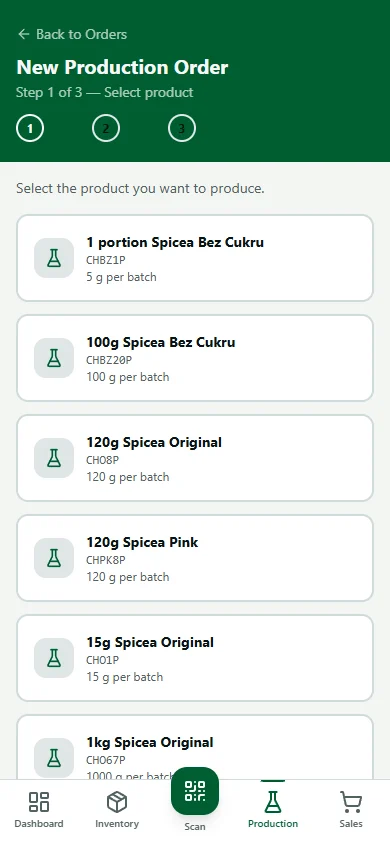Open the Inventory box icon
Viewport: 390px width, 844px height.
[x=117, y=801]
